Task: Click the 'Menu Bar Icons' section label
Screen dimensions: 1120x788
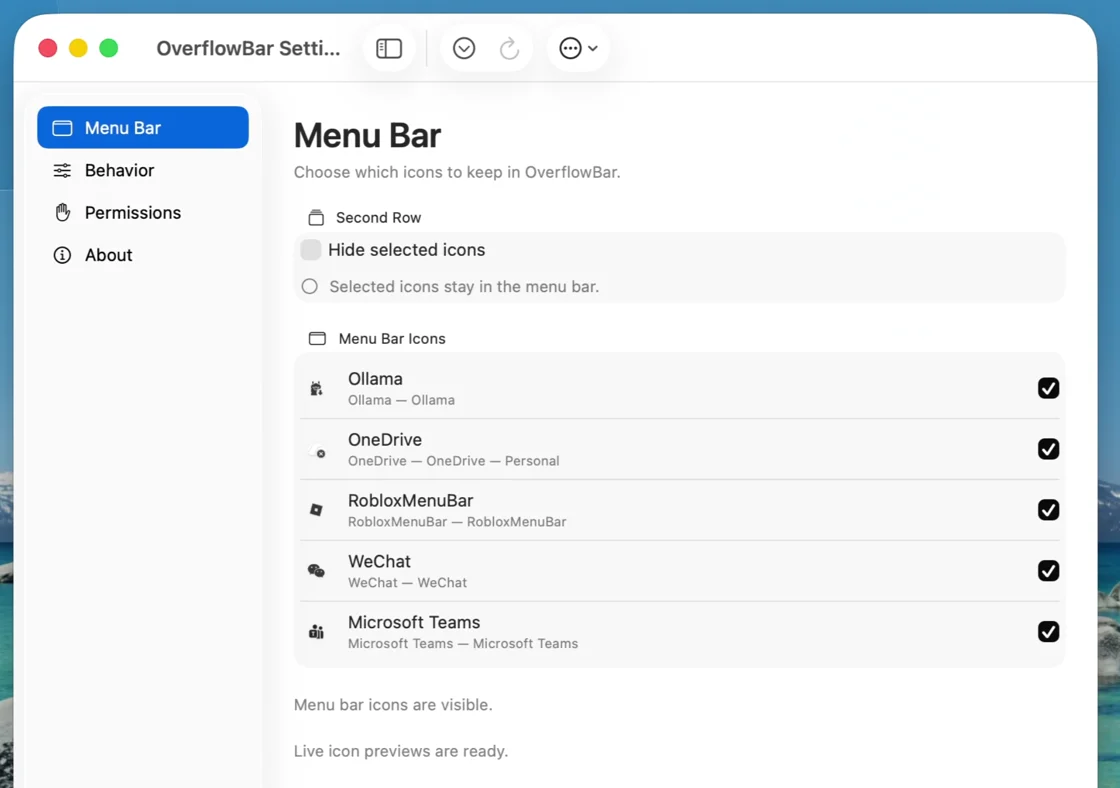Action: (392, 339)
